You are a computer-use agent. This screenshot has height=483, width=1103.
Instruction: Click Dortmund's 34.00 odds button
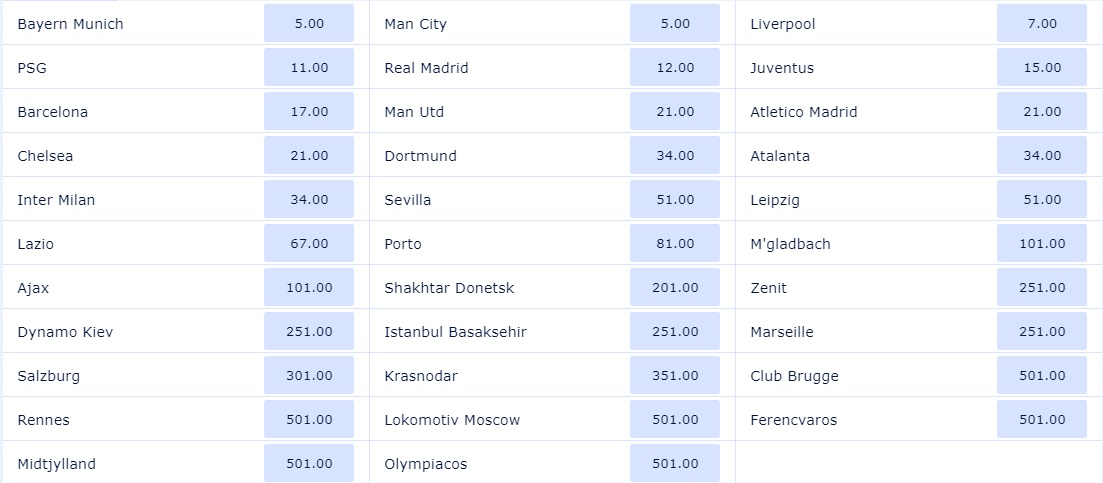point(675,156)
